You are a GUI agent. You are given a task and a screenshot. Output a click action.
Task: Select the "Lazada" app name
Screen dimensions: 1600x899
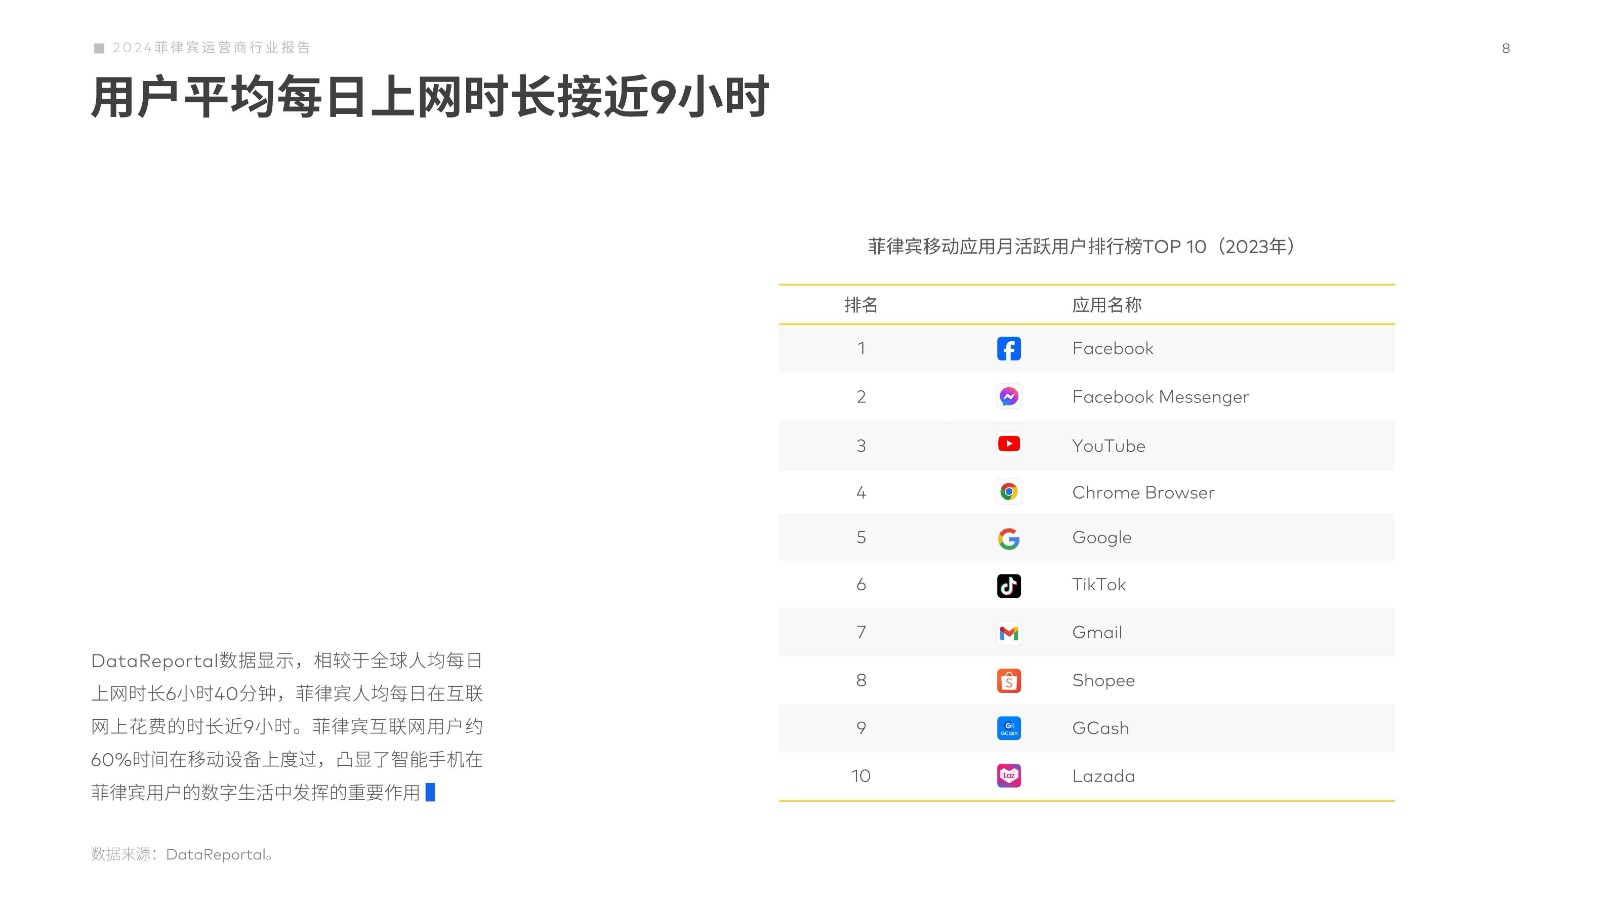click(1103, 776)
